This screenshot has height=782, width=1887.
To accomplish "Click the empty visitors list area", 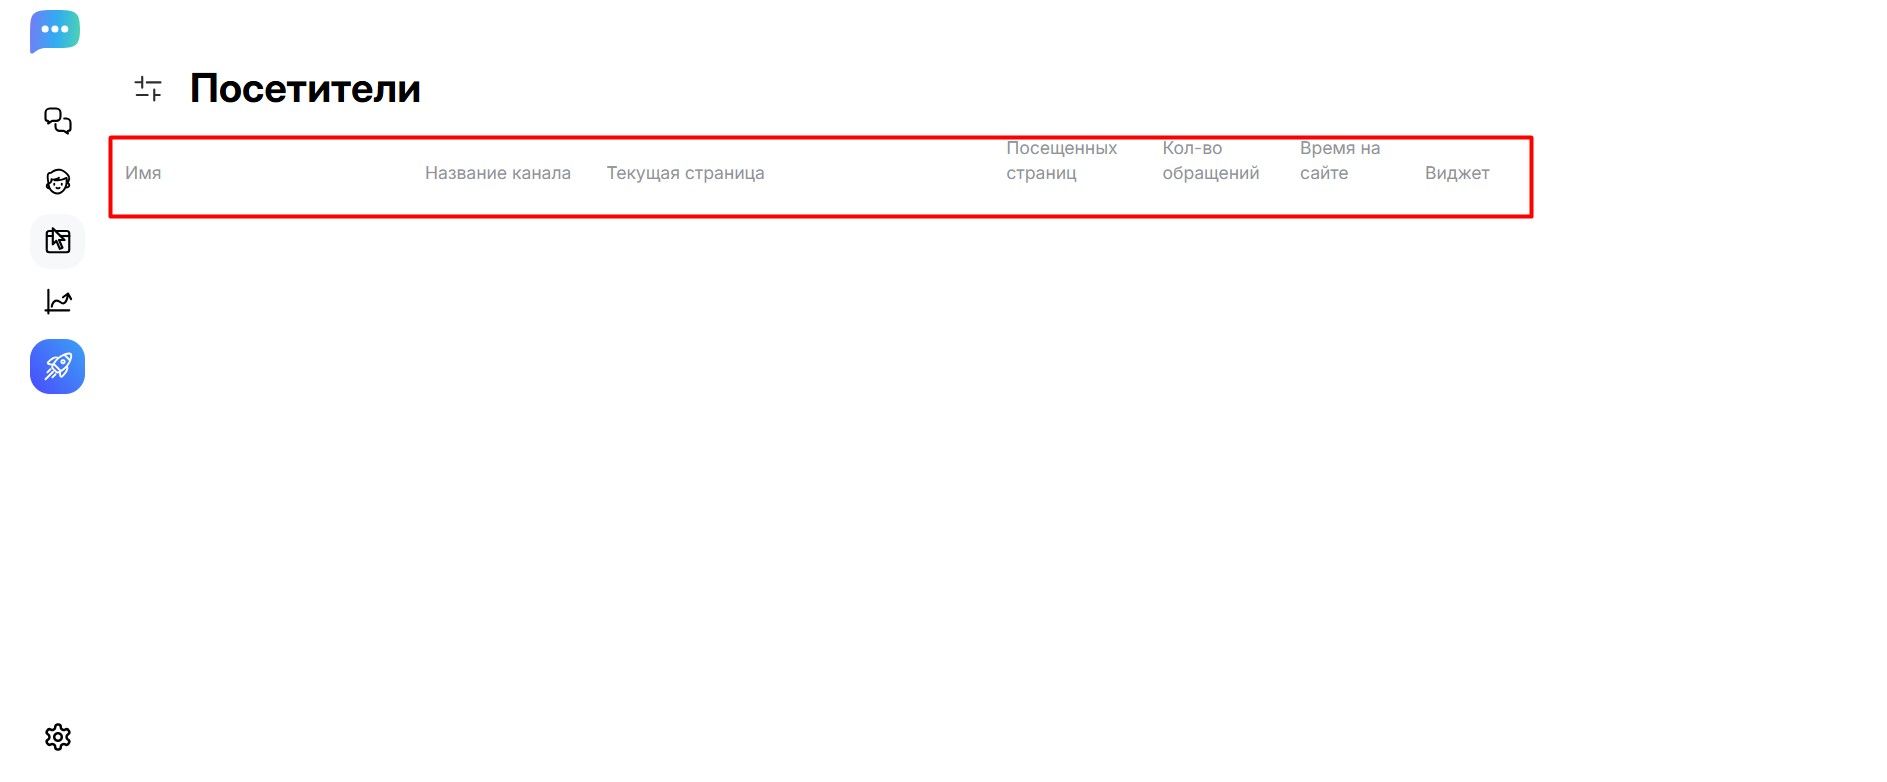I will (820, 450).
